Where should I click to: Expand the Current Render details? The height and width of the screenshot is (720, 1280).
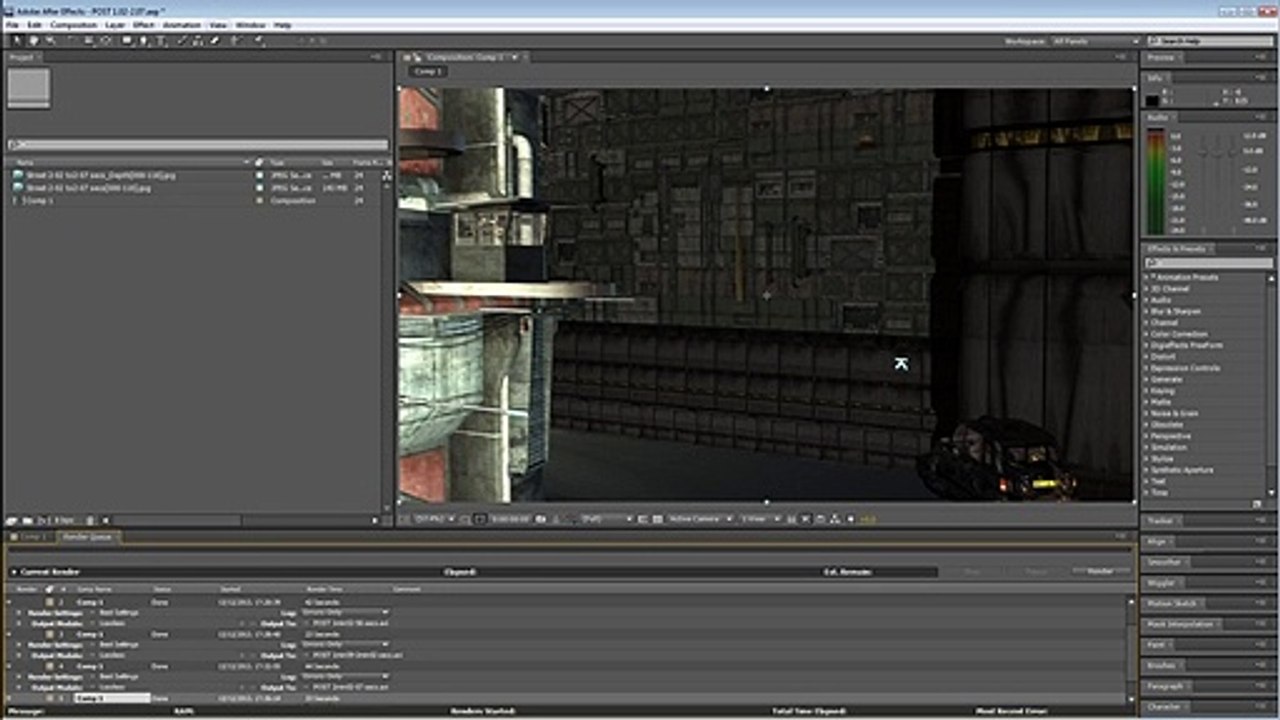(13, 572)
